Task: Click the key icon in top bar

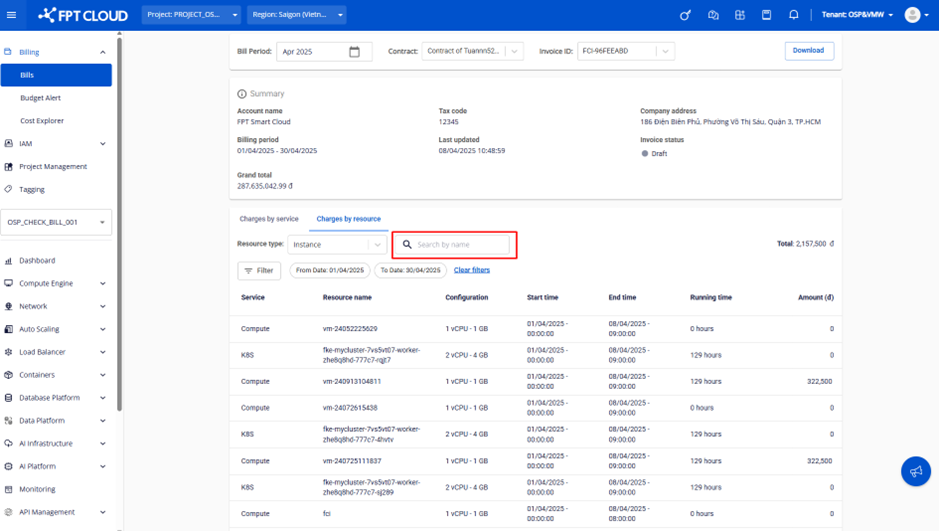Action: pos(685,15)
